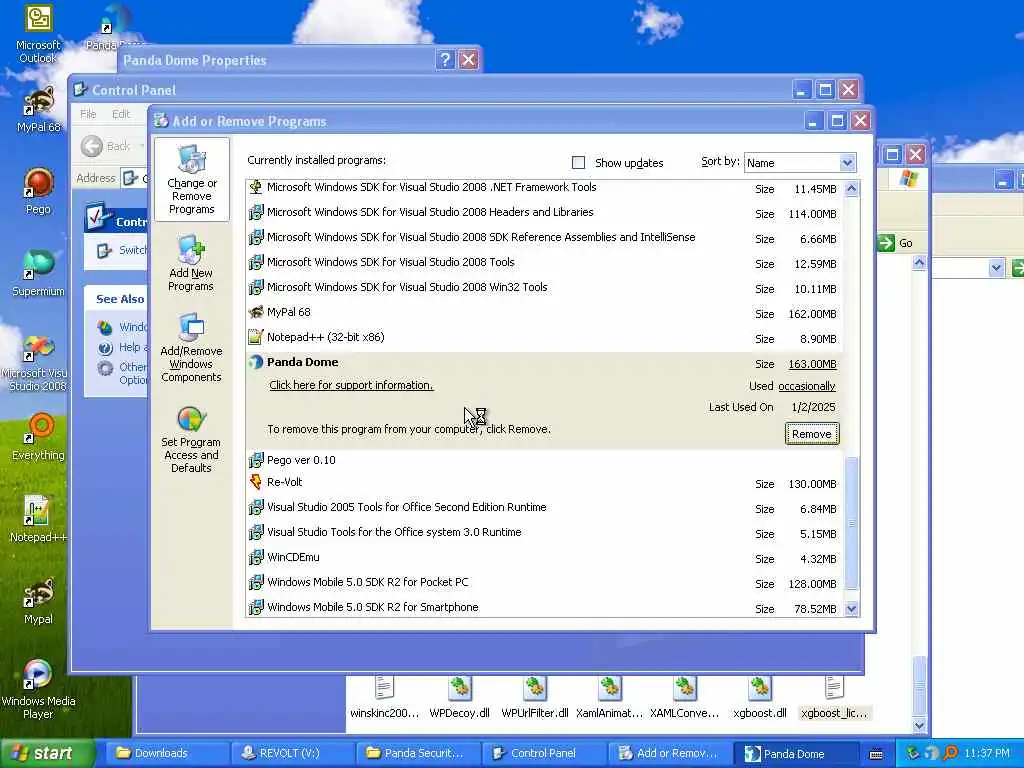Image resolution: width=1024 pixels, height=768 pixels.
Task: Click dropdown arrow in far-right background window
Action: point(996,268)
